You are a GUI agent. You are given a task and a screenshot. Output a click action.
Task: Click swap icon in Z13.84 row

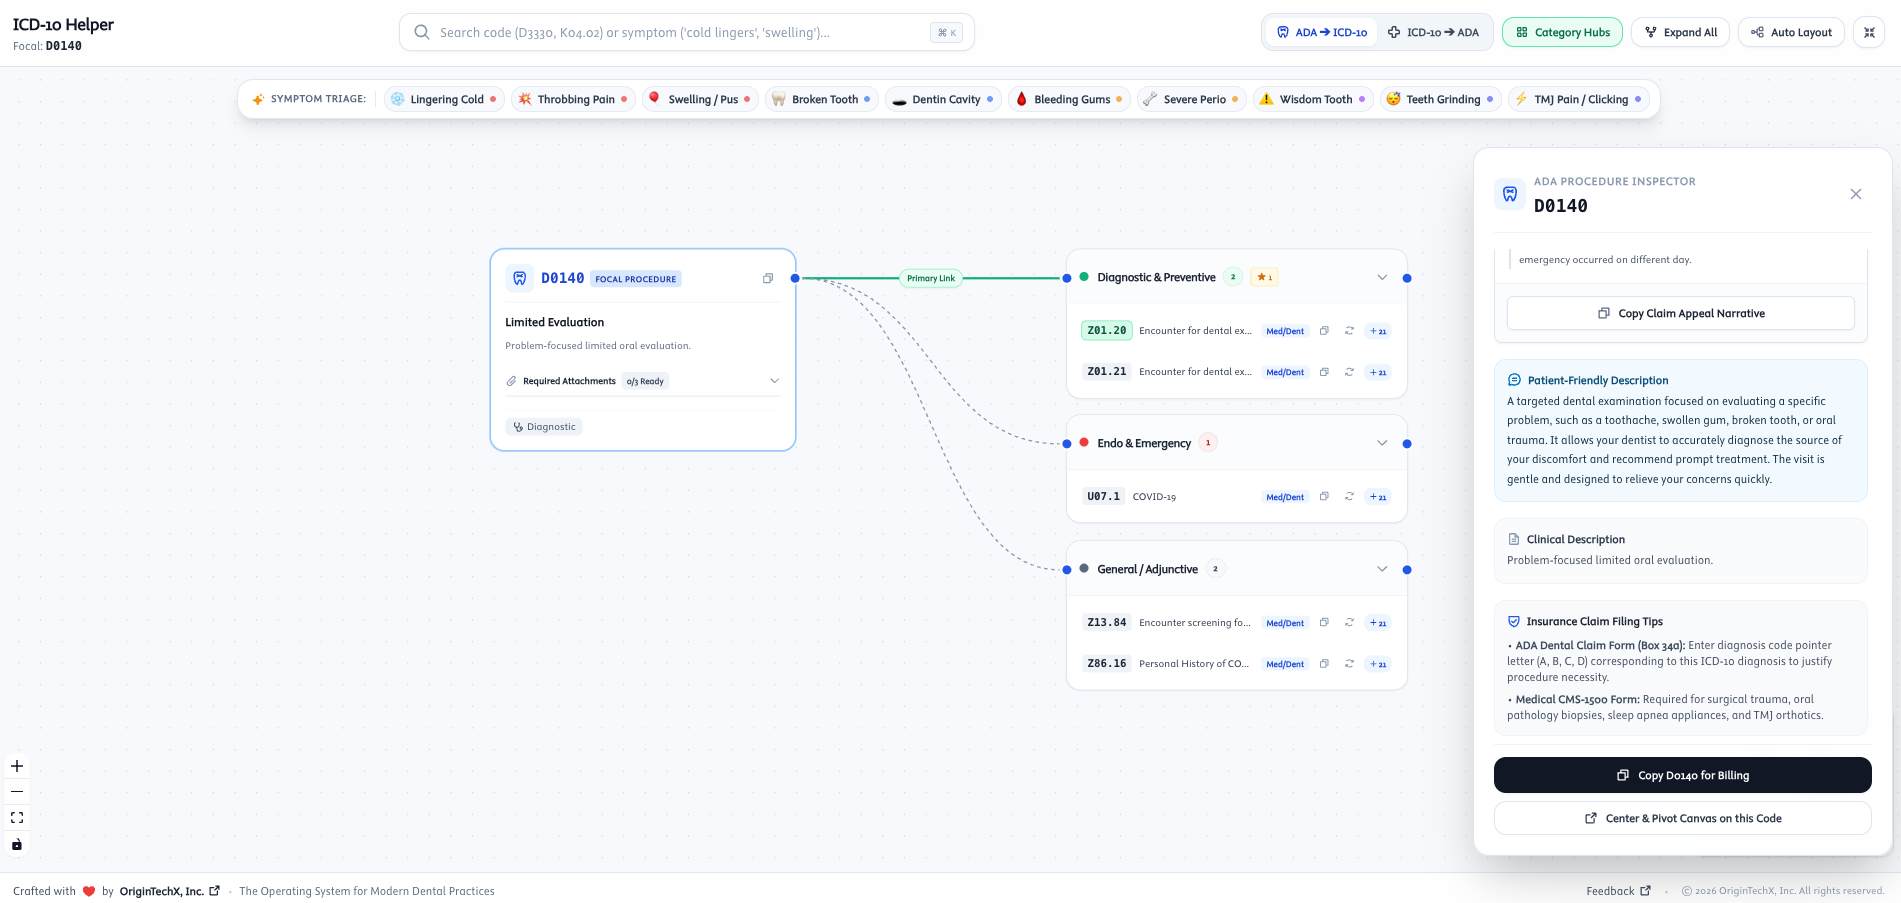1349,623
